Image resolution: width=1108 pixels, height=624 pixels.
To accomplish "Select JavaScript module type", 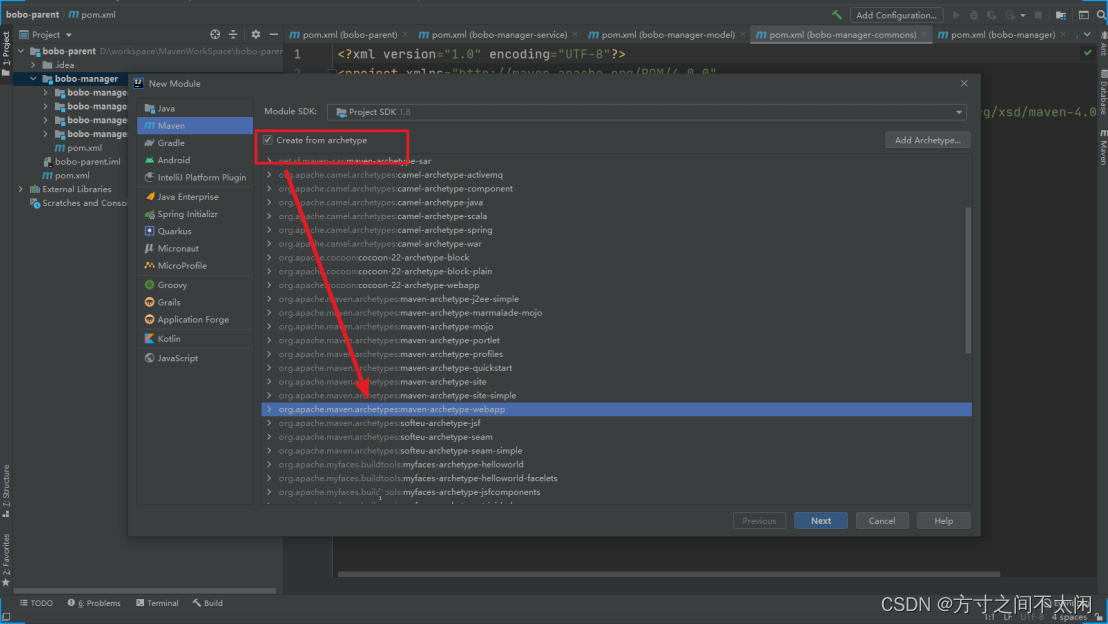I will [x=195, y=358].
